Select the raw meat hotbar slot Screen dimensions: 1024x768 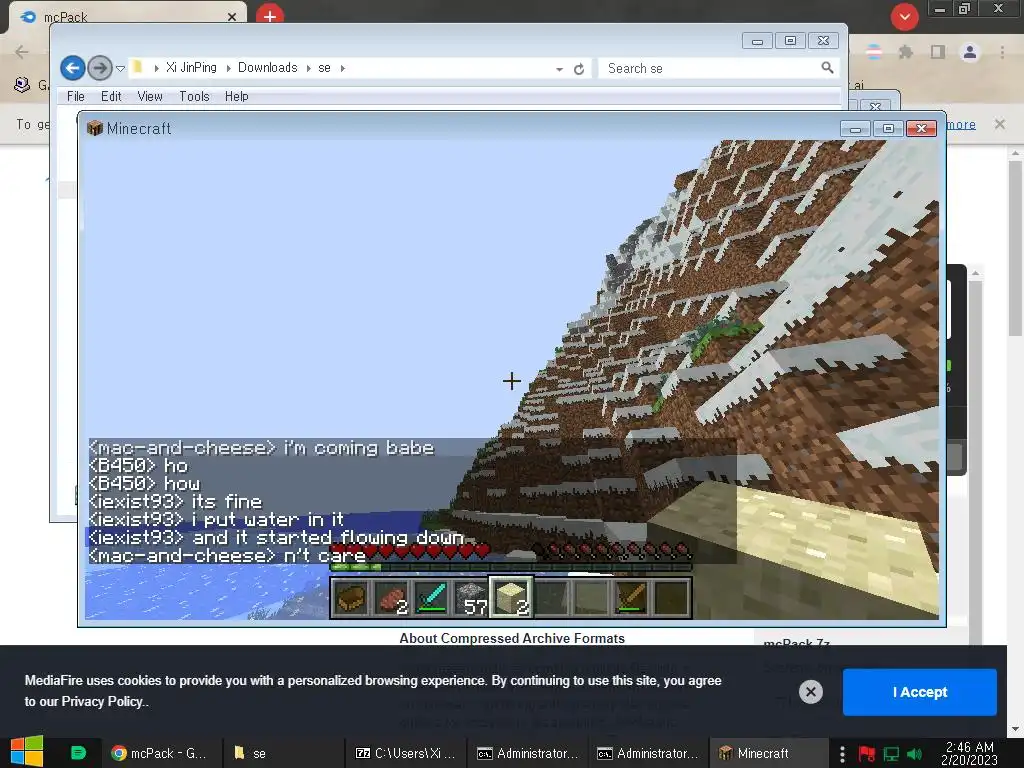click(391, 598)
